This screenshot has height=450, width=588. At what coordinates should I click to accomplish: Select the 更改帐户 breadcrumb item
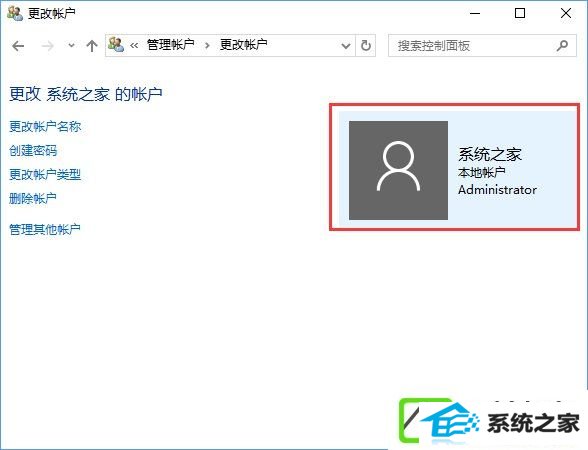click(x=243, y=45)
